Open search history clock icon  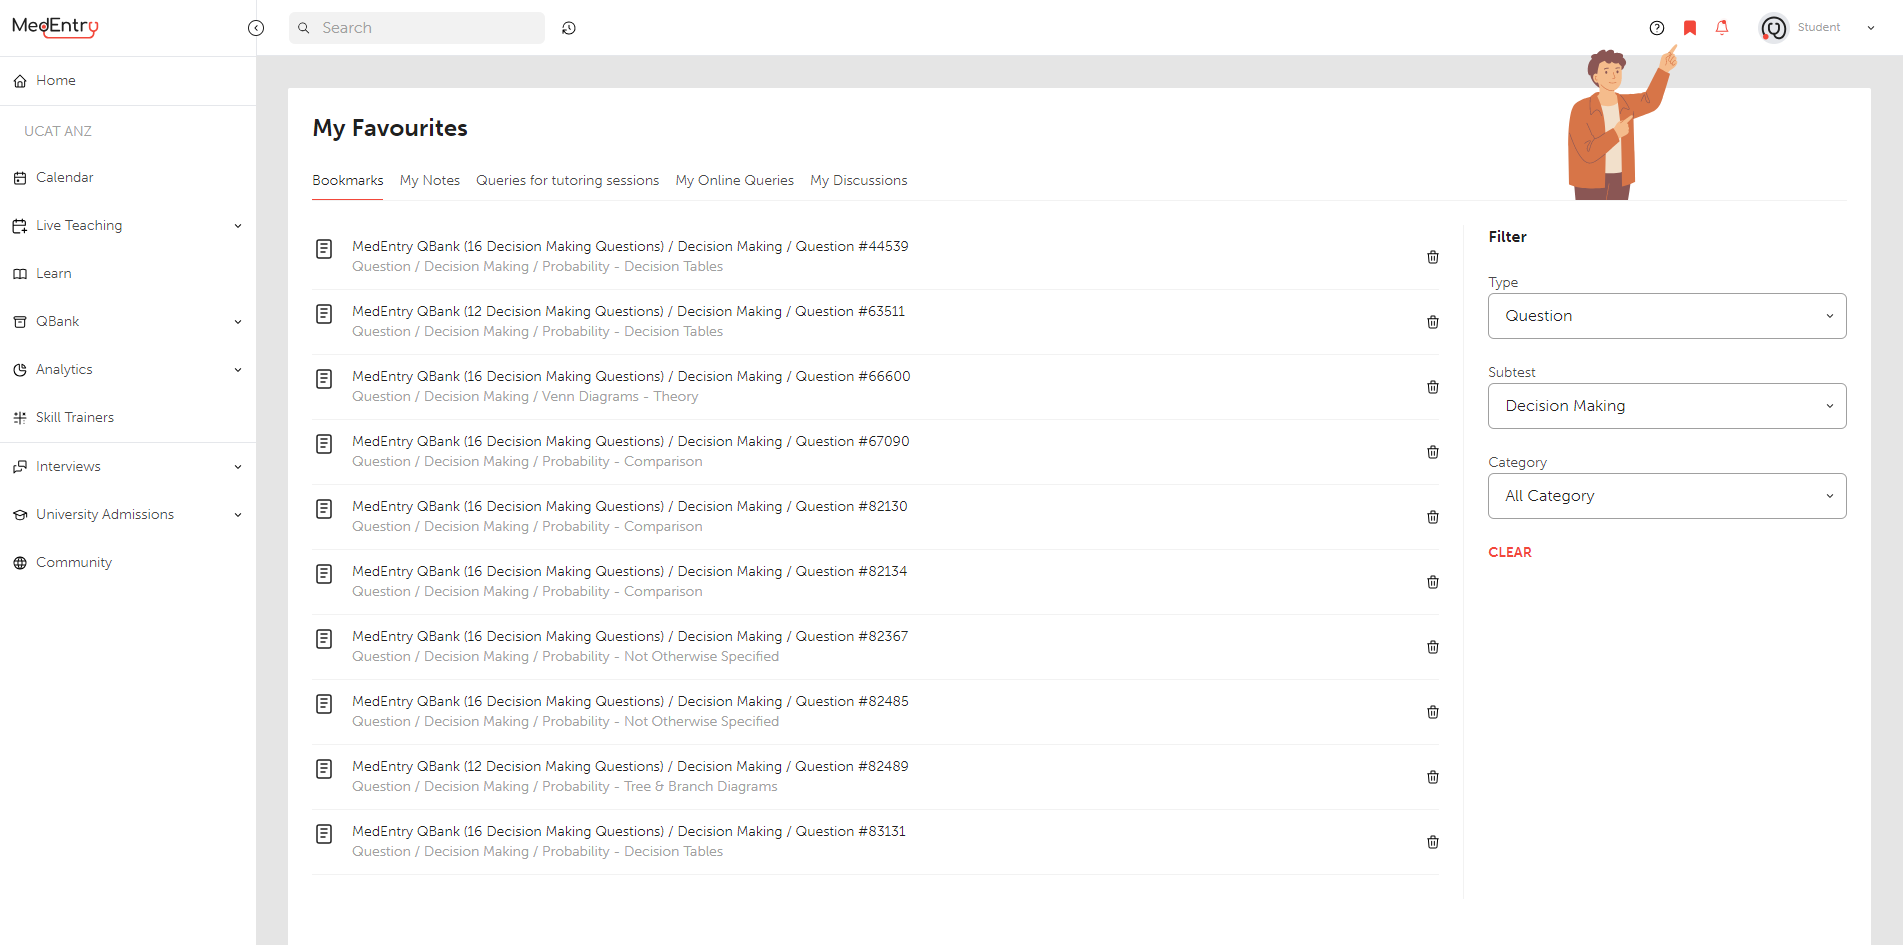coord(569,28)
